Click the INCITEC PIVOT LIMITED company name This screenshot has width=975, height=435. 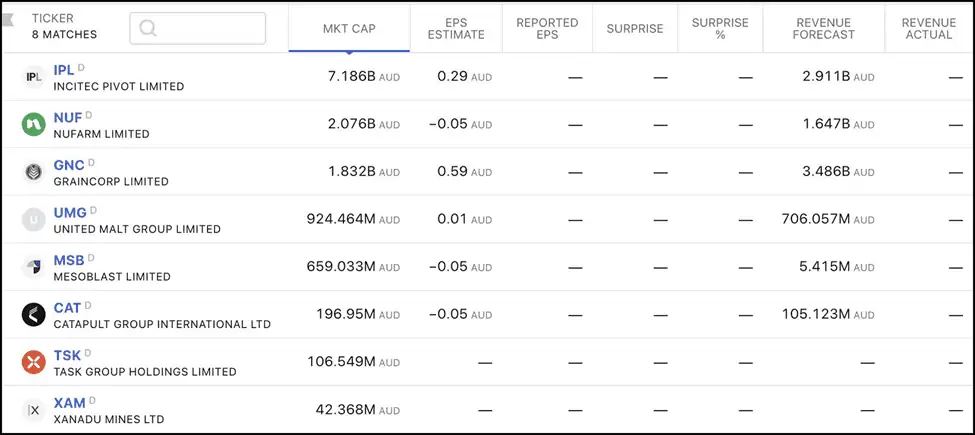[119, 87]
